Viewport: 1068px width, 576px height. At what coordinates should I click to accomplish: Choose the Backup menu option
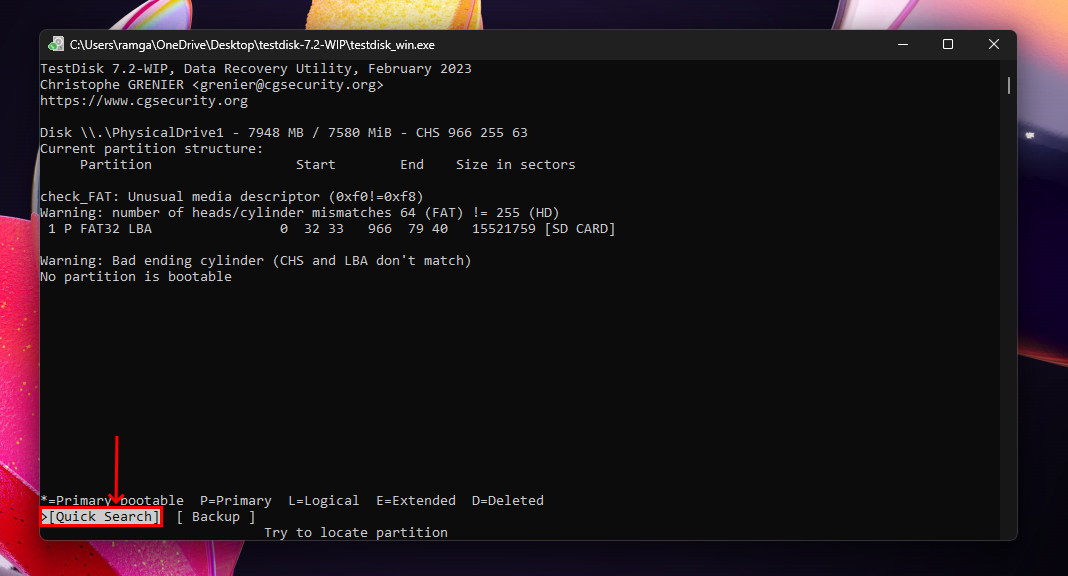click(216, 517)
